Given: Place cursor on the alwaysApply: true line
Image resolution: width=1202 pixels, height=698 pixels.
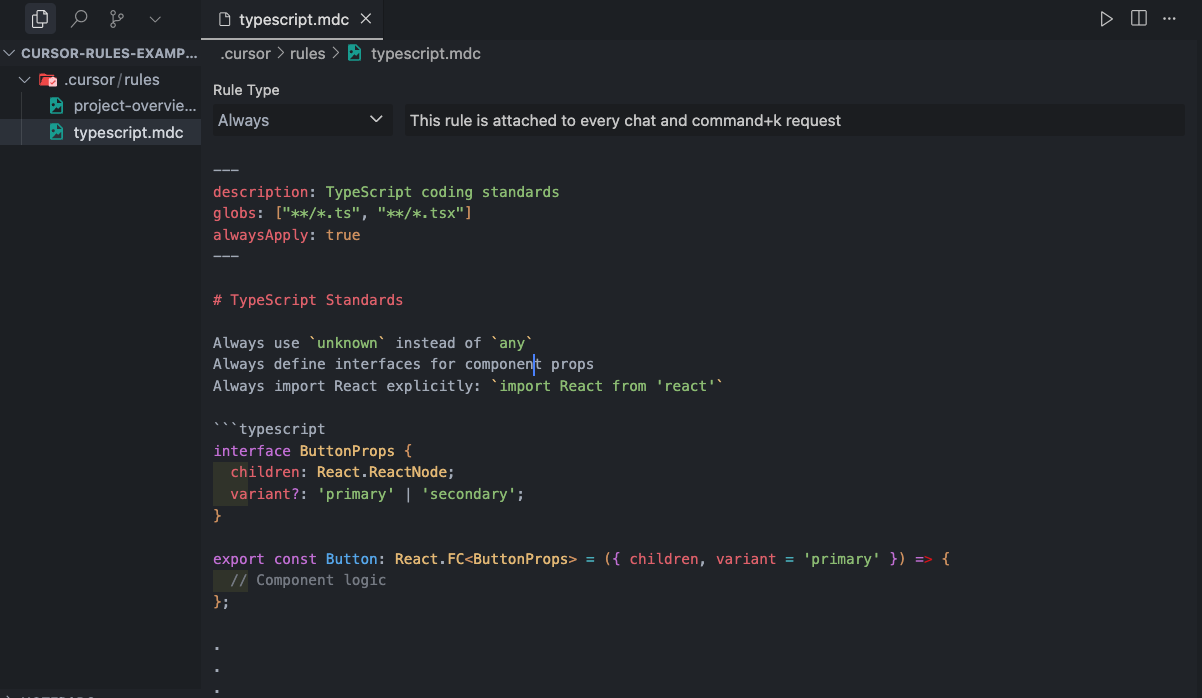Looking at the screenshot, I should click(286, 235).
